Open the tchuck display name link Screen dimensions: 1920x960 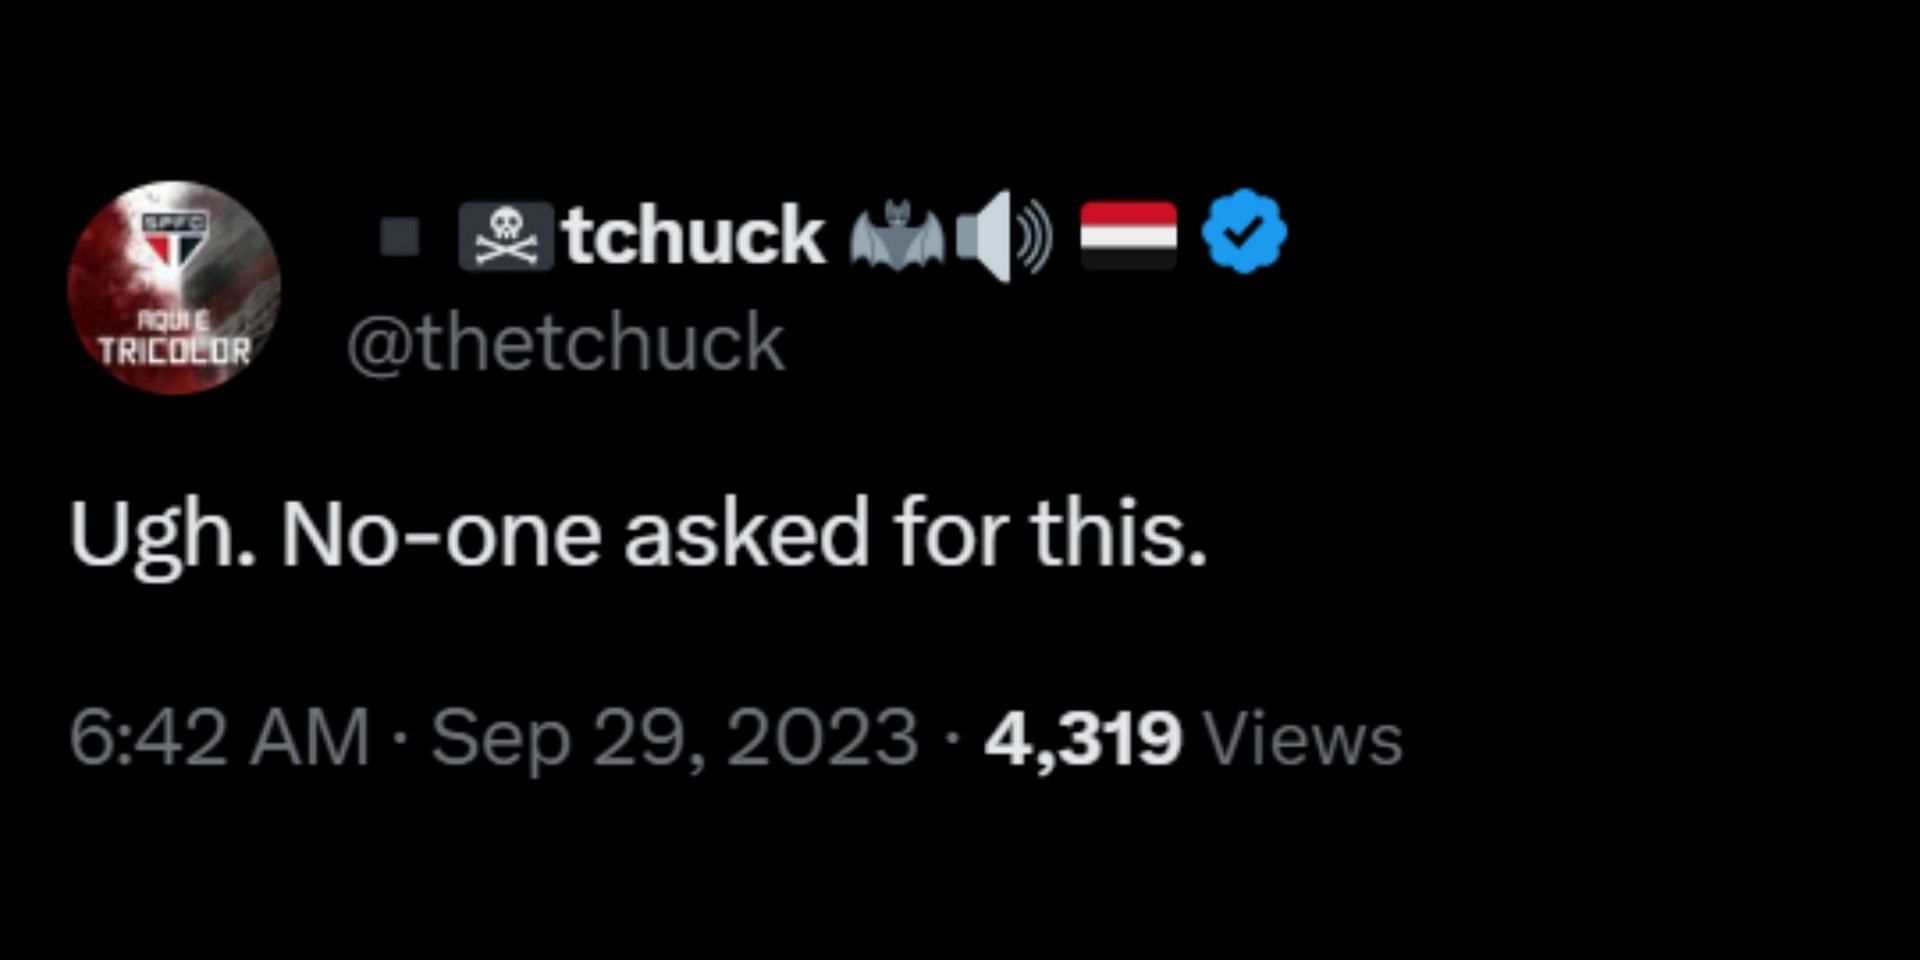694,236
